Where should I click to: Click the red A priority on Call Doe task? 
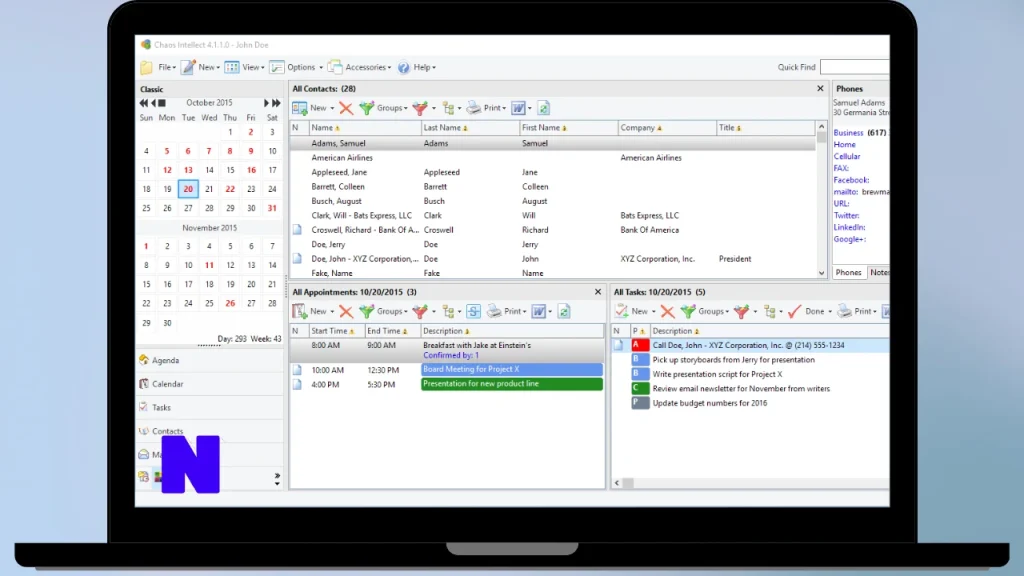640,345
